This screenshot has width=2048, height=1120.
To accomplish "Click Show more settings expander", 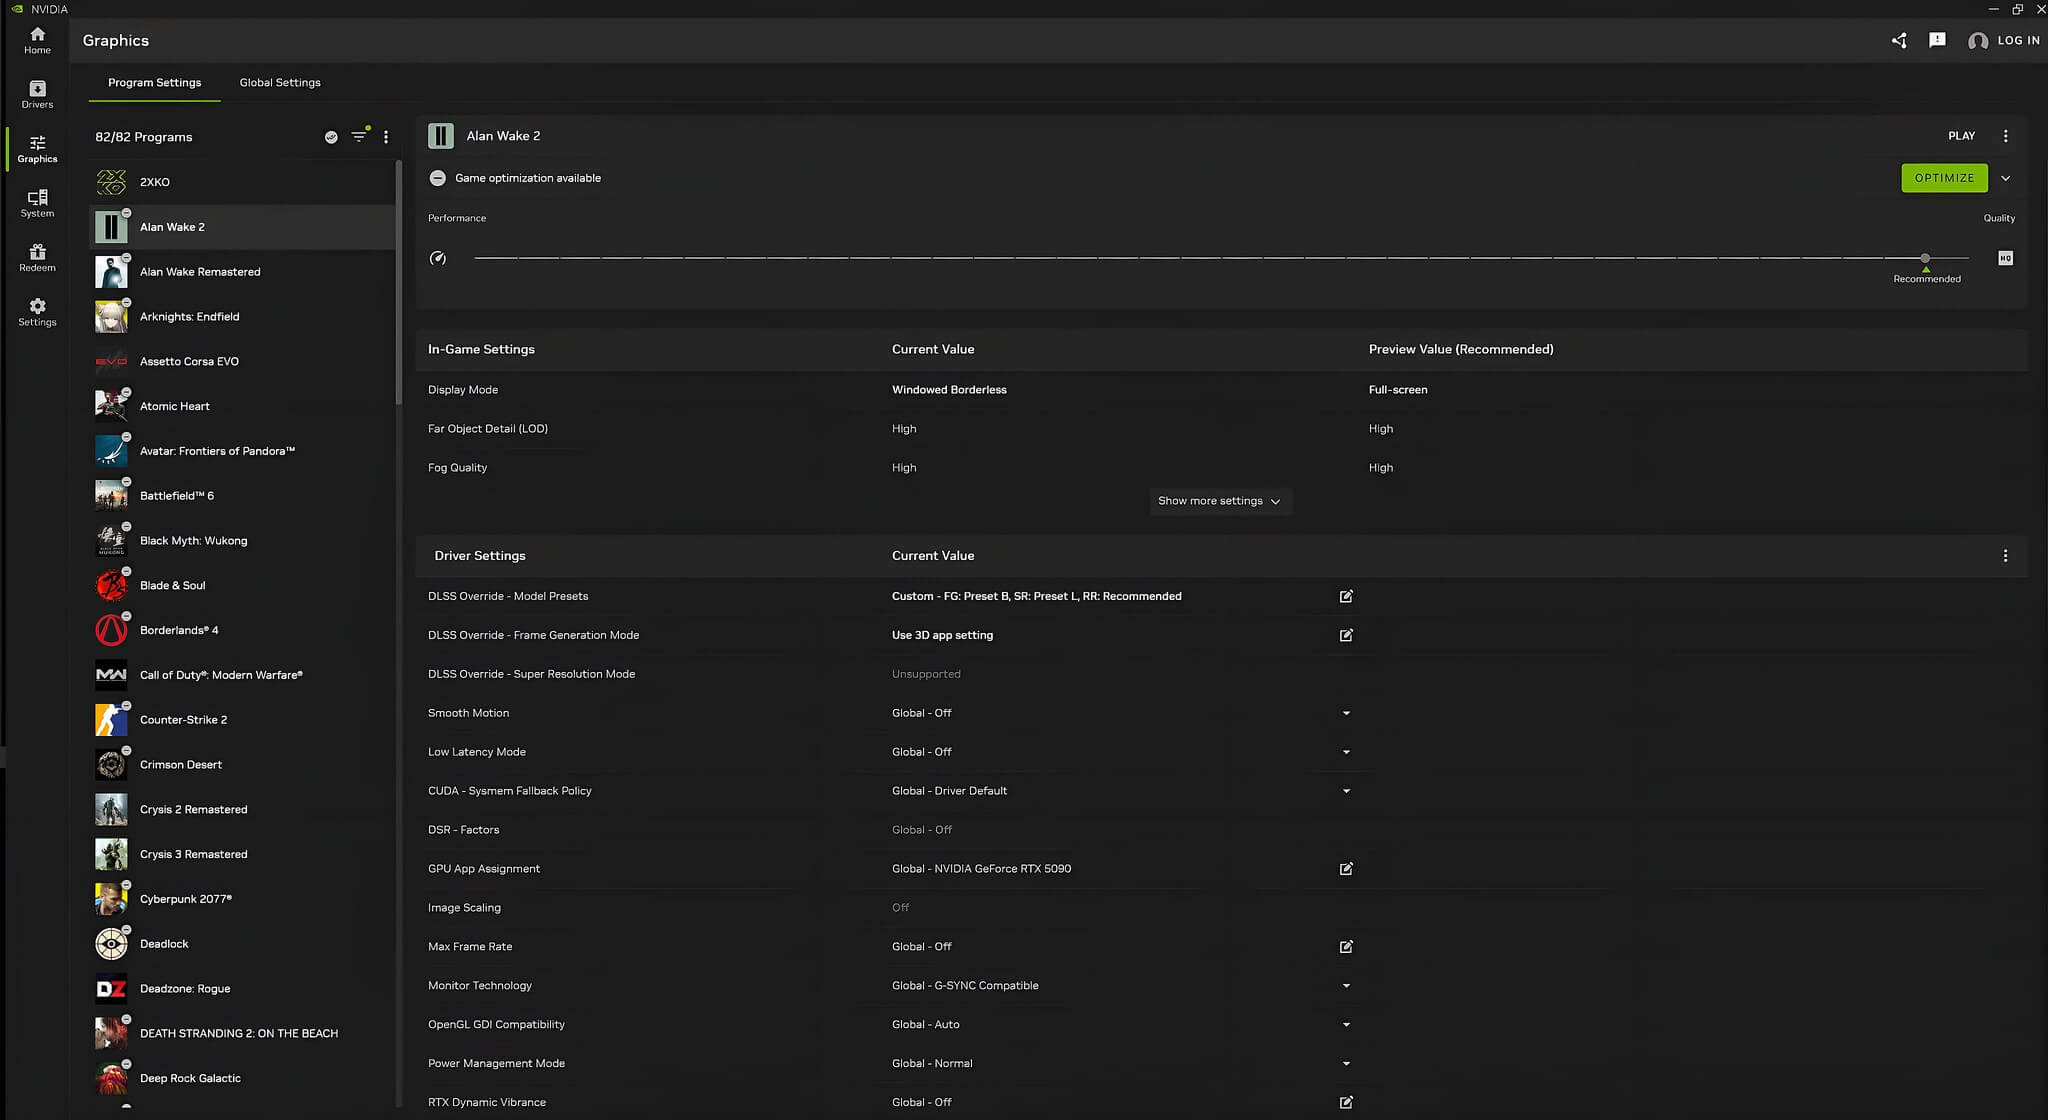I will (x=1220, y=501).
